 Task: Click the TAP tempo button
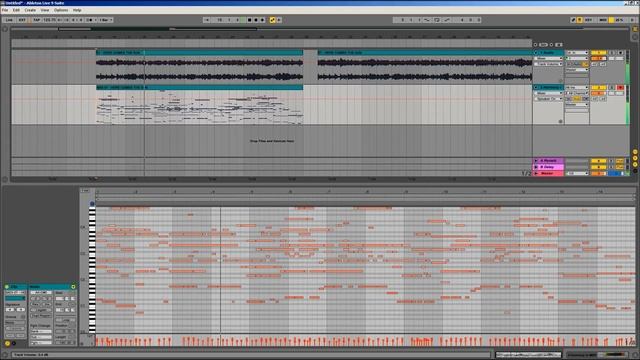pyautogui.click(x=37, y=20)
